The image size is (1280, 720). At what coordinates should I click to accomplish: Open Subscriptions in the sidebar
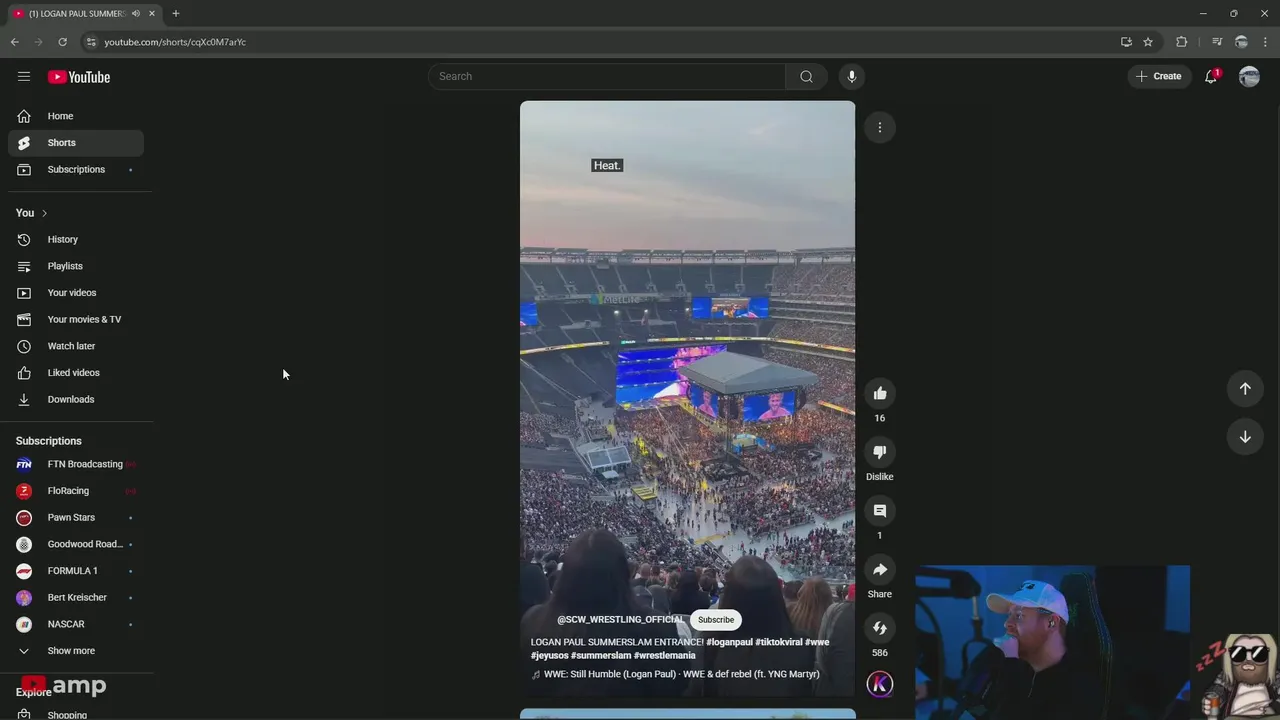[x=76, y=170]
